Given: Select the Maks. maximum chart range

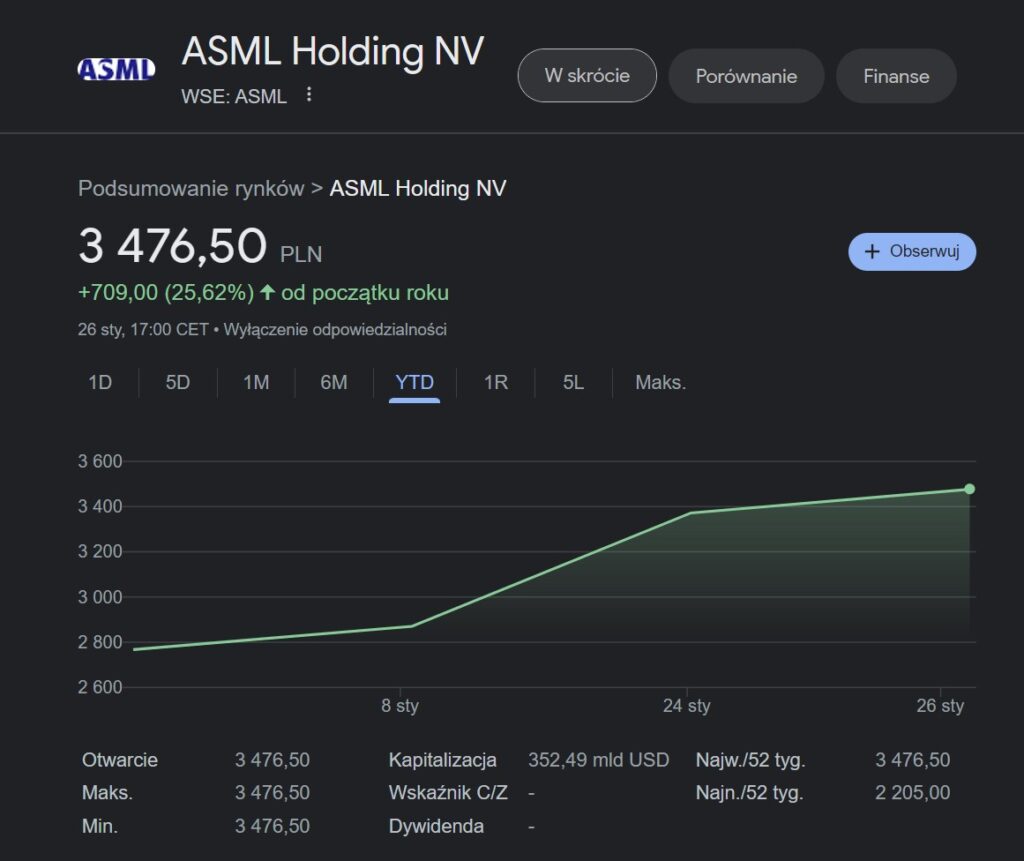Looking at the screenshot, I should click(x=660, y=382).
